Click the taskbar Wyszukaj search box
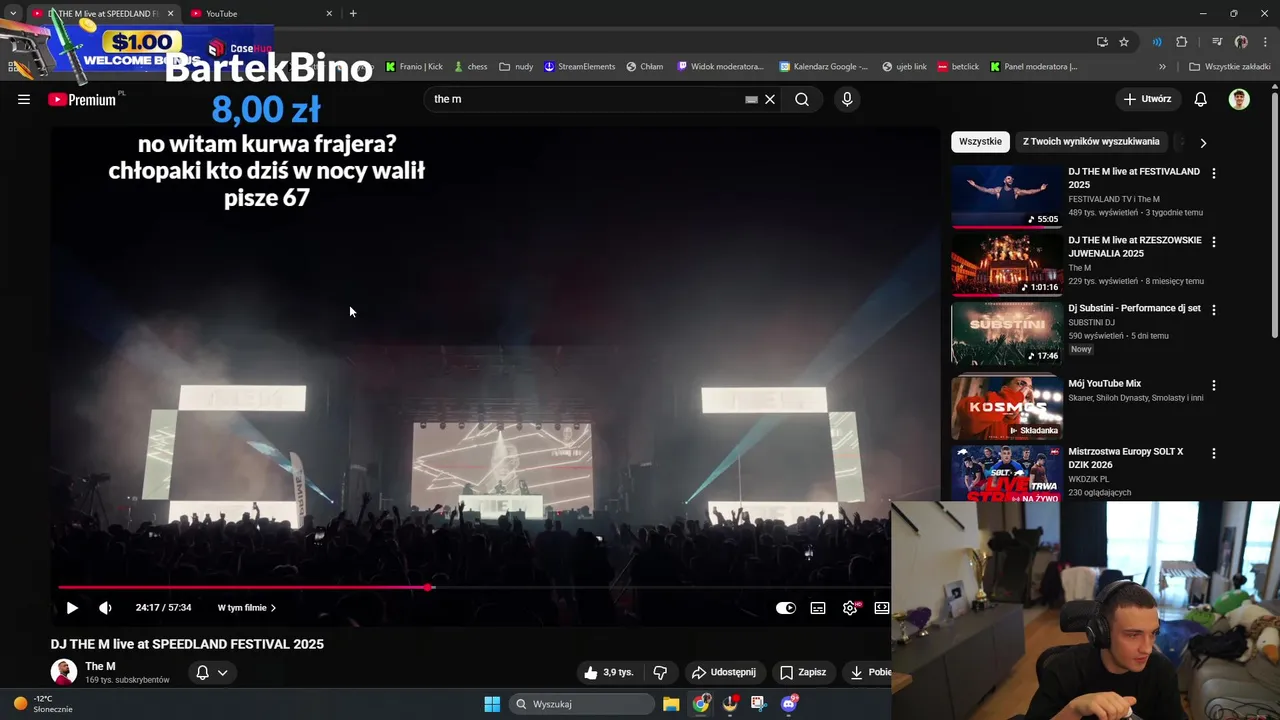This screenshot has height=720, width=1280. [583, 704]
